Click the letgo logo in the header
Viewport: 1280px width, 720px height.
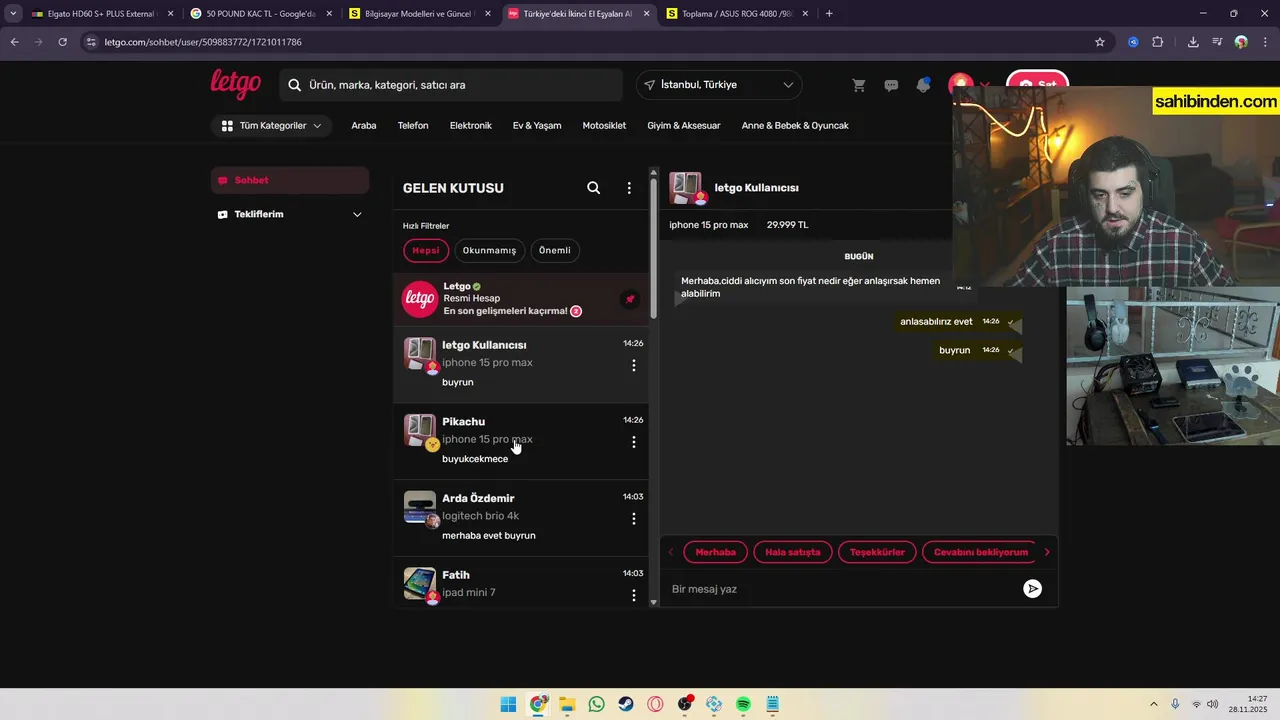[236, 84]
